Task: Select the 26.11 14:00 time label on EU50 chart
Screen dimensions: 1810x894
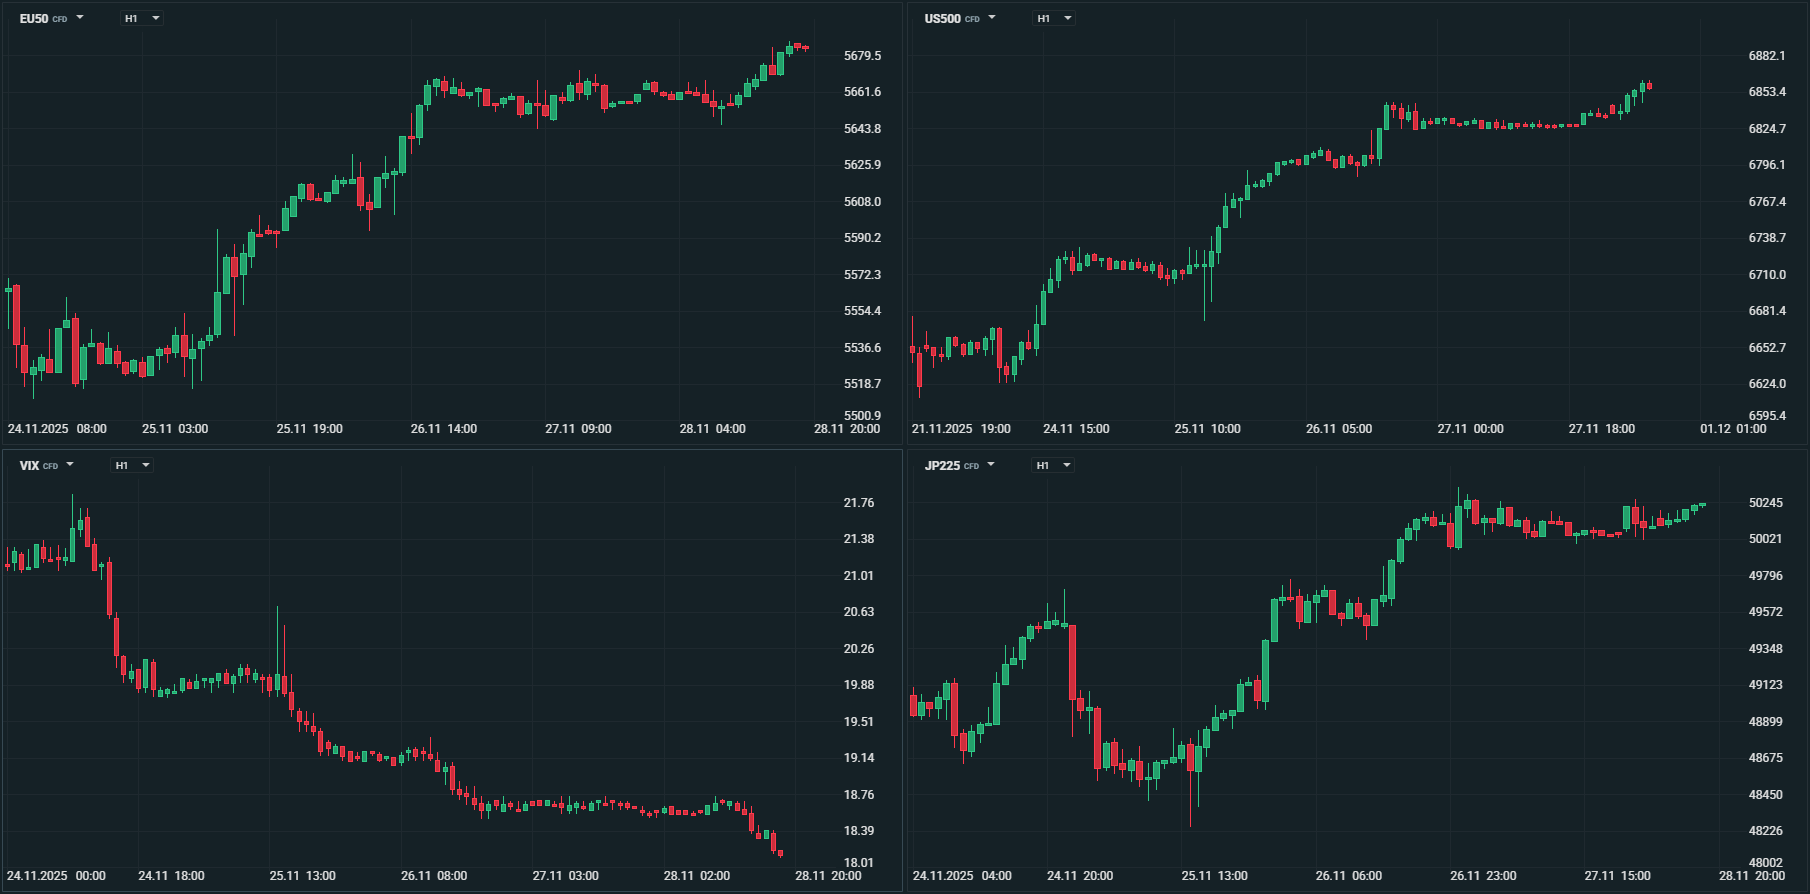Action: click(x=444, y=429)
